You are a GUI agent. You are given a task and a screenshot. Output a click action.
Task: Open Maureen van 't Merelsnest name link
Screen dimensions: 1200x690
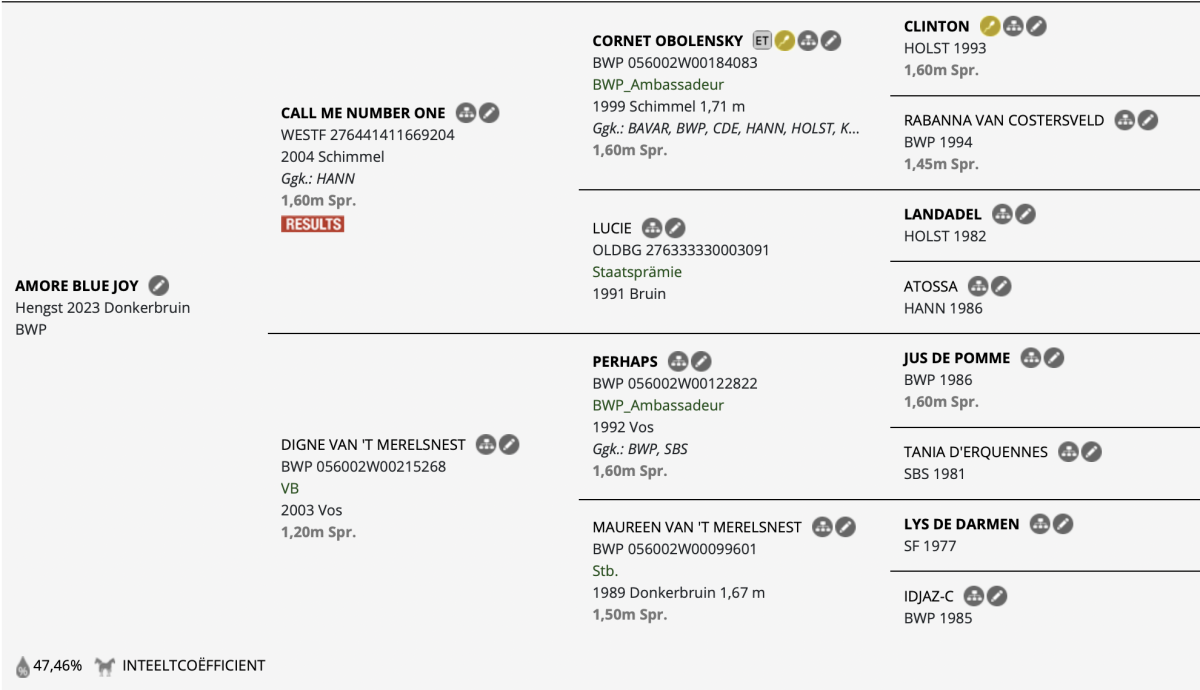[x=697, y=527]
